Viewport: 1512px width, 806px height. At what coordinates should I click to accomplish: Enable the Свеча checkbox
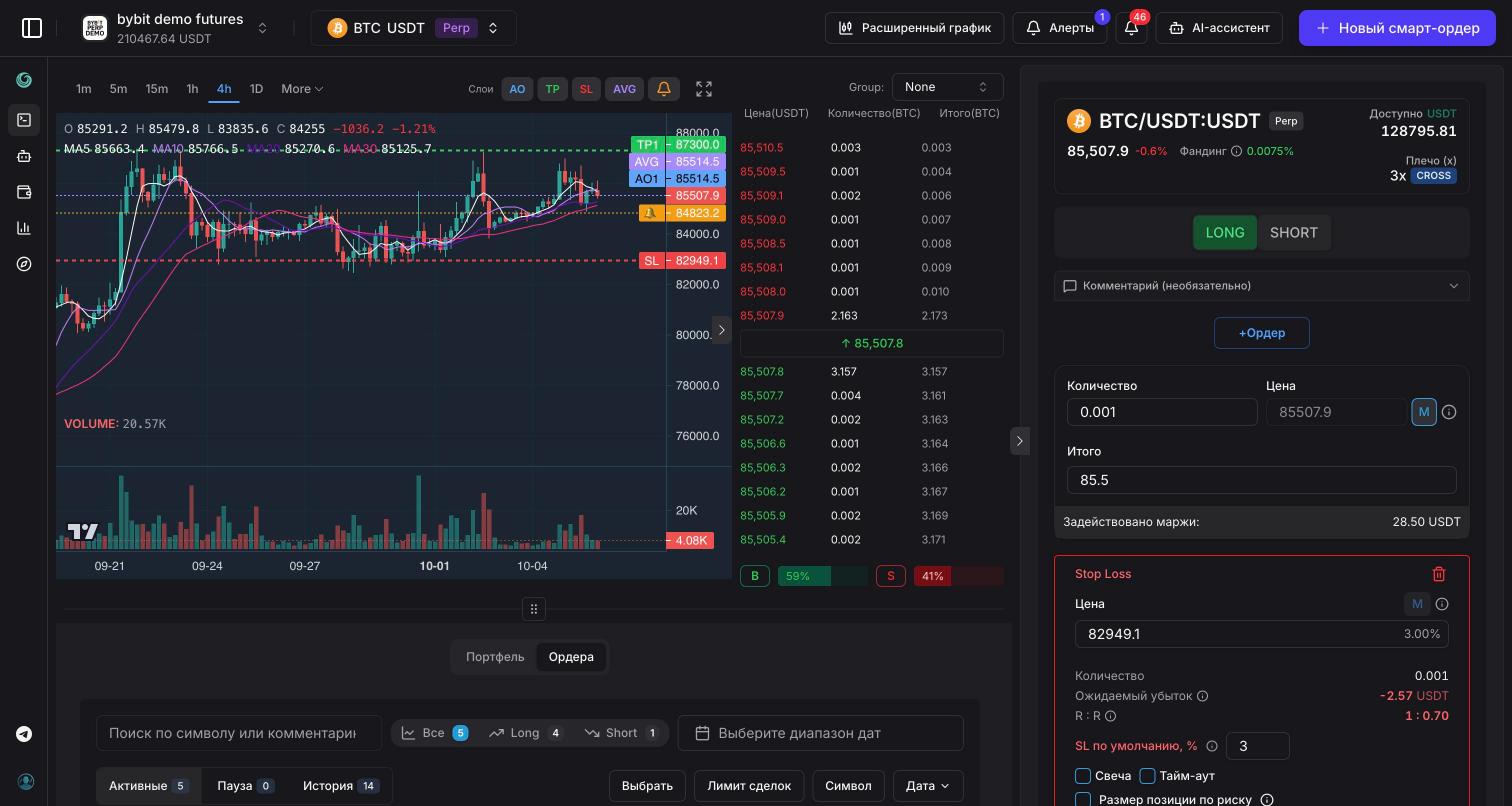(1083, 776)
